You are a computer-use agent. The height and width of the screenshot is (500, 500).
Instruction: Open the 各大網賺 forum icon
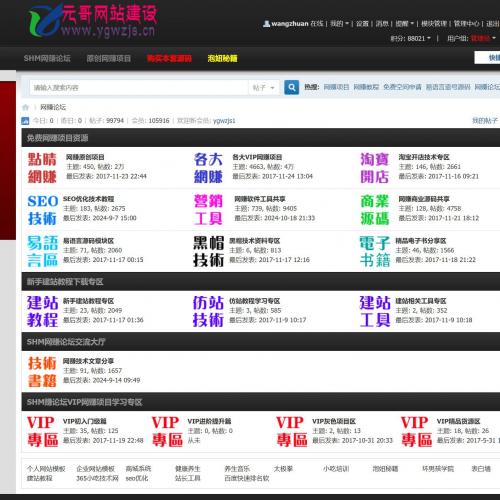208,168
